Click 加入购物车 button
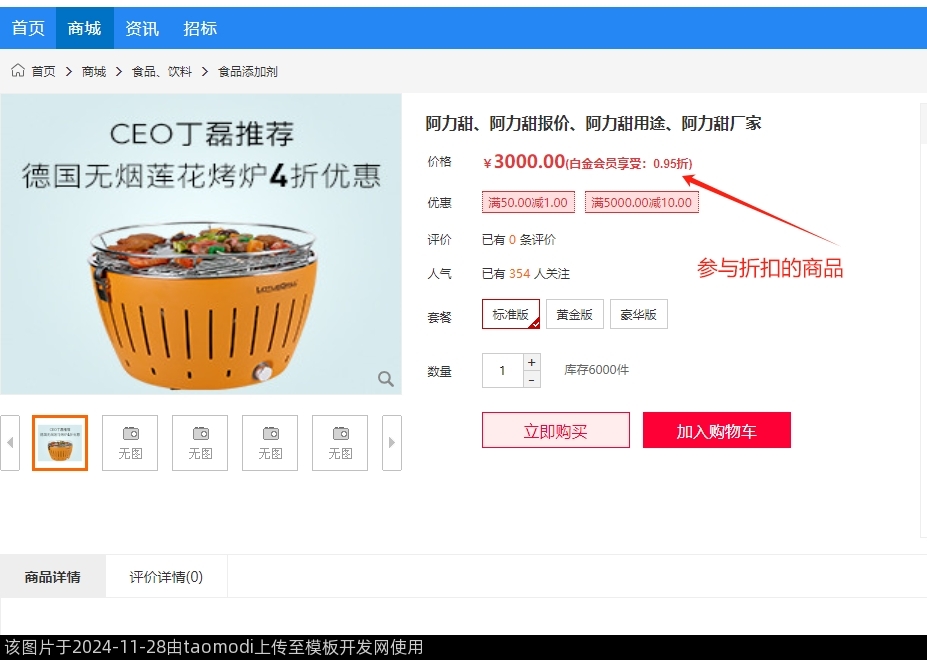 pyautogui.click(x=717, y=430)
